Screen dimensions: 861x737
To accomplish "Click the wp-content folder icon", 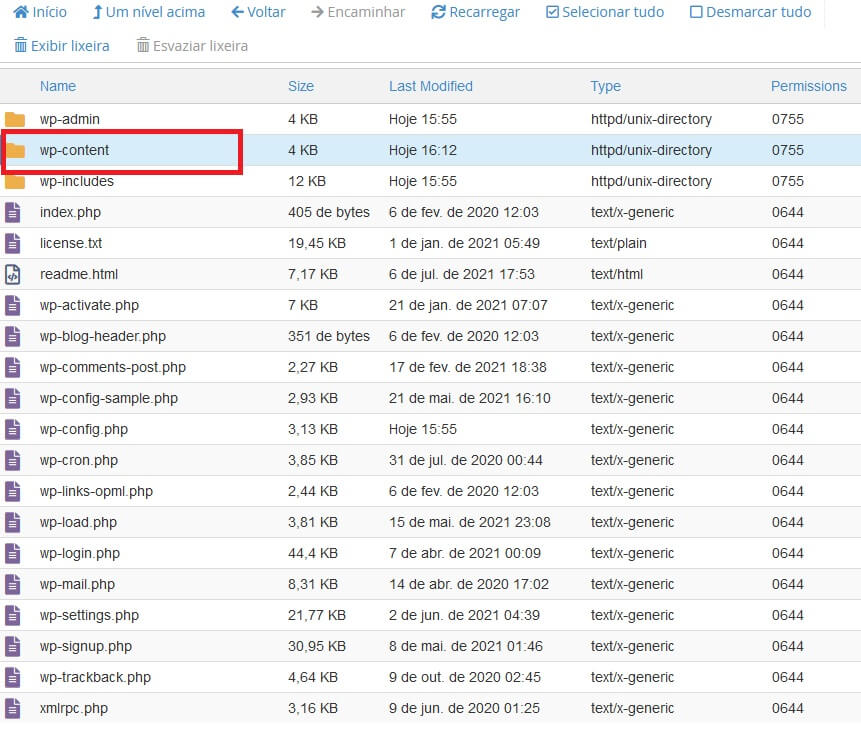I will 15,150.
